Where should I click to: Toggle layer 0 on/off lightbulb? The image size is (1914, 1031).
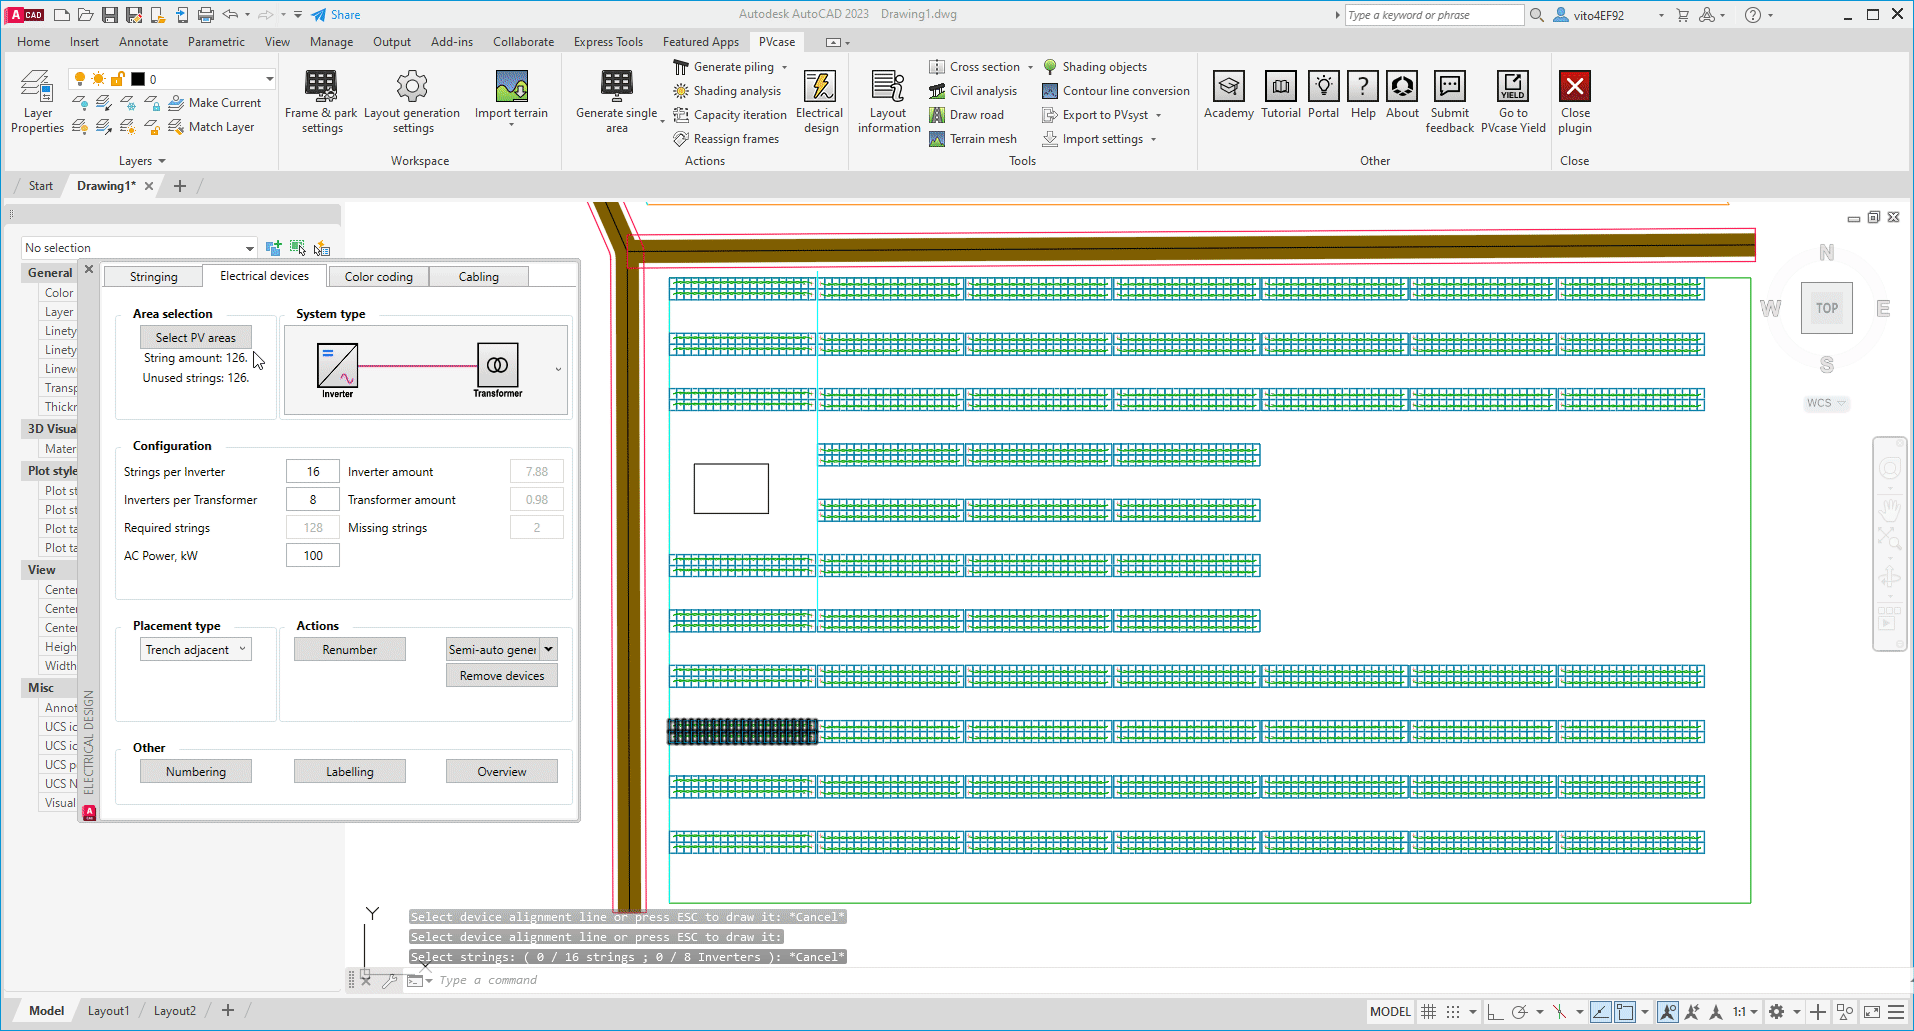pyautogui.click(x=80, y=79)
